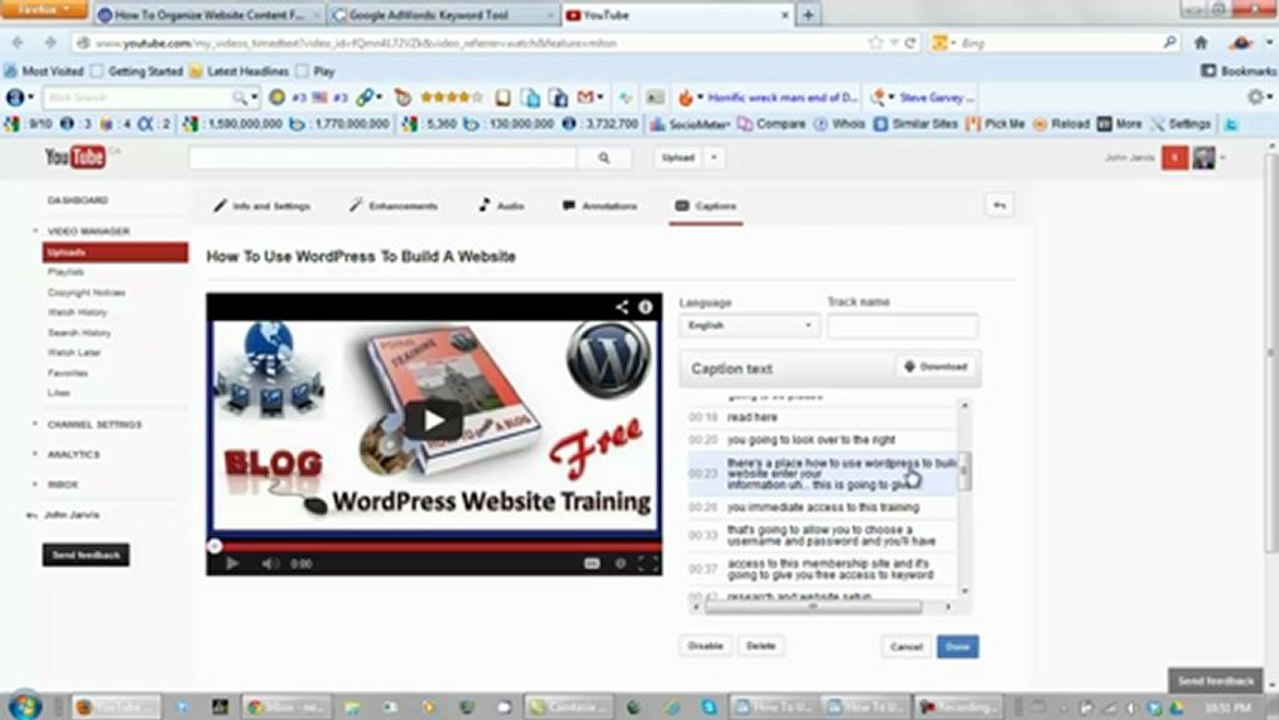Click the info icon on the video
Screen dimensions: 1279x720
click(646, 307)
